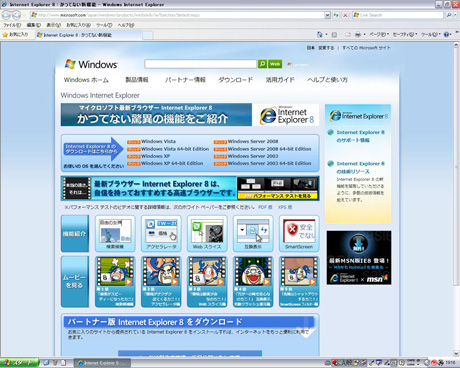Open the ヘルプ menu
Viewport: 460px width, 368px height.
tap(126, 25)
